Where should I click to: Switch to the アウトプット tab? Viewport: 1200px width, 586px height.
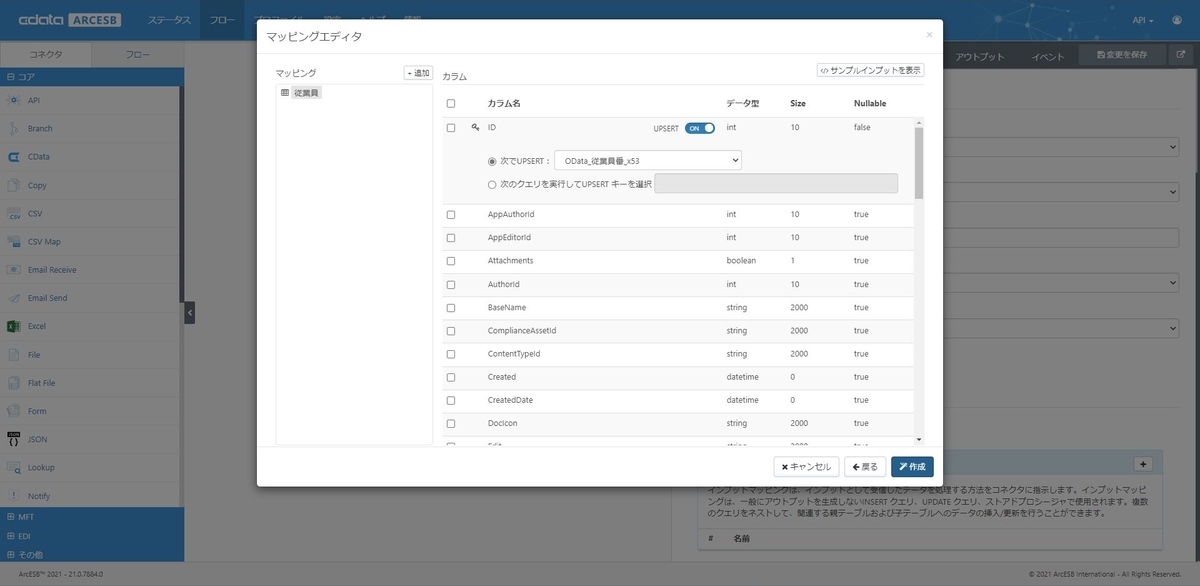click(x=979, y=56)
